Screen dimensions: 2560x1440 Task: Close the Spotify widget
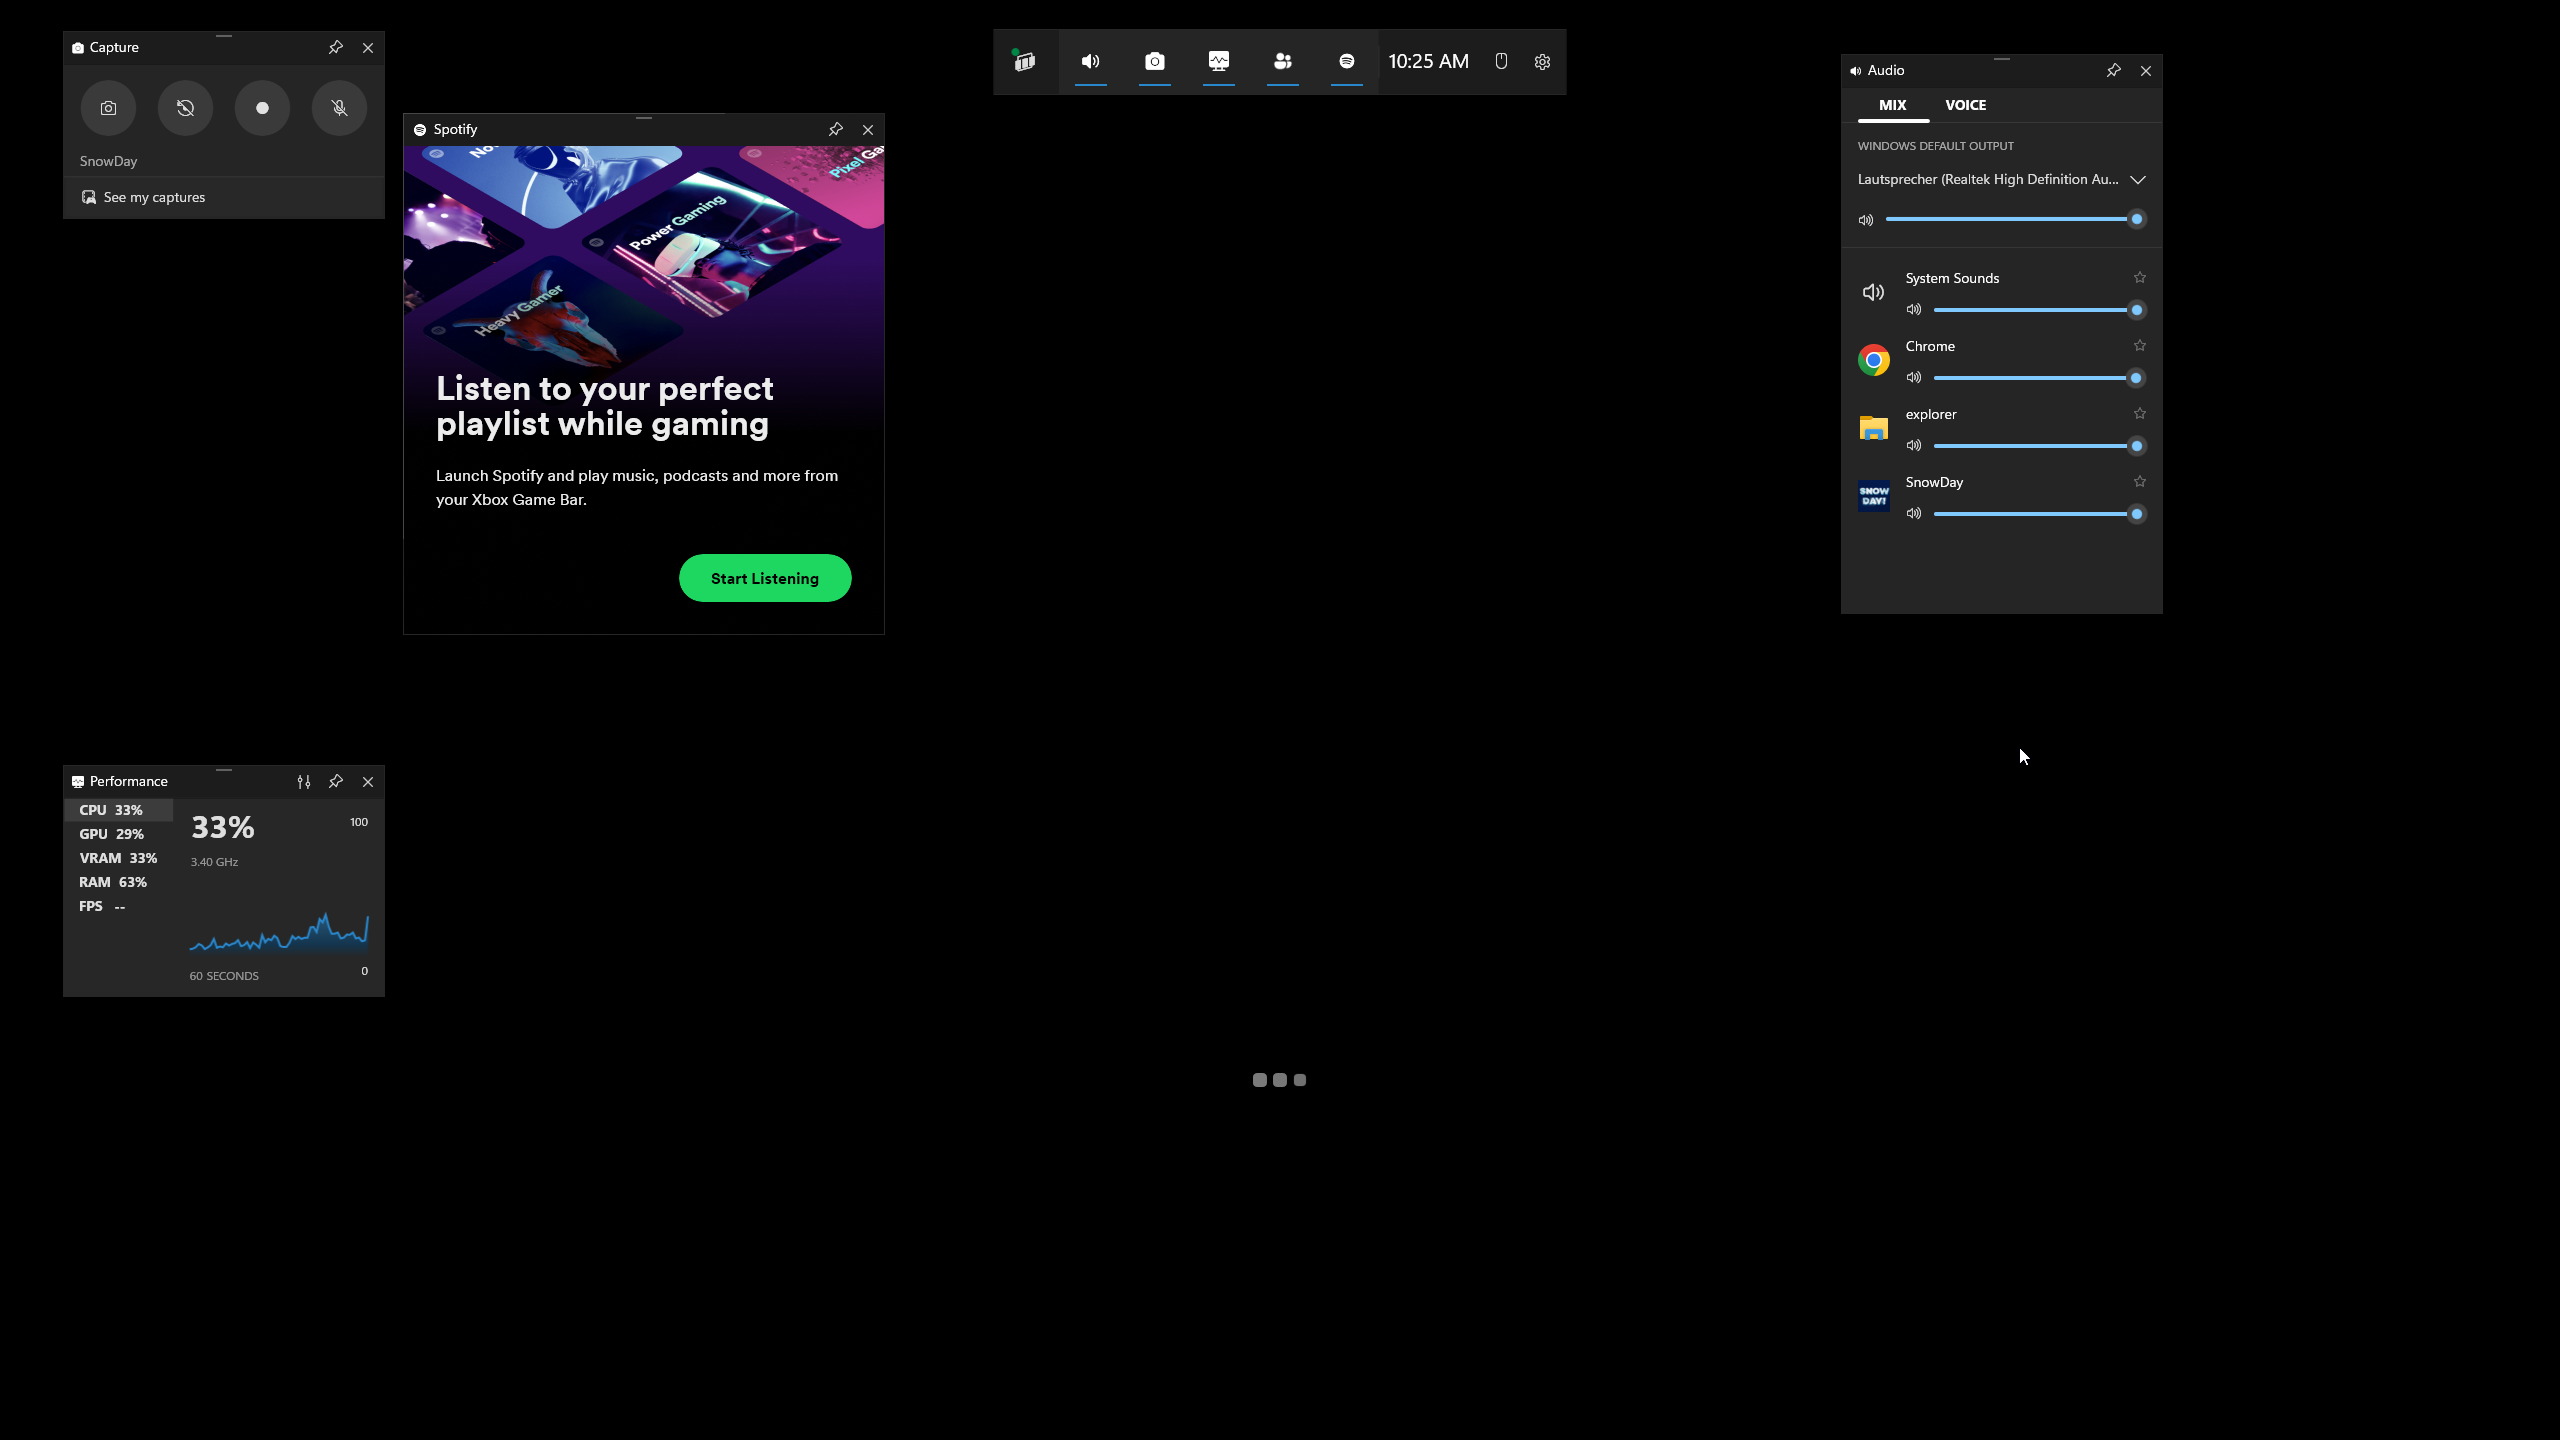(868, 129)
